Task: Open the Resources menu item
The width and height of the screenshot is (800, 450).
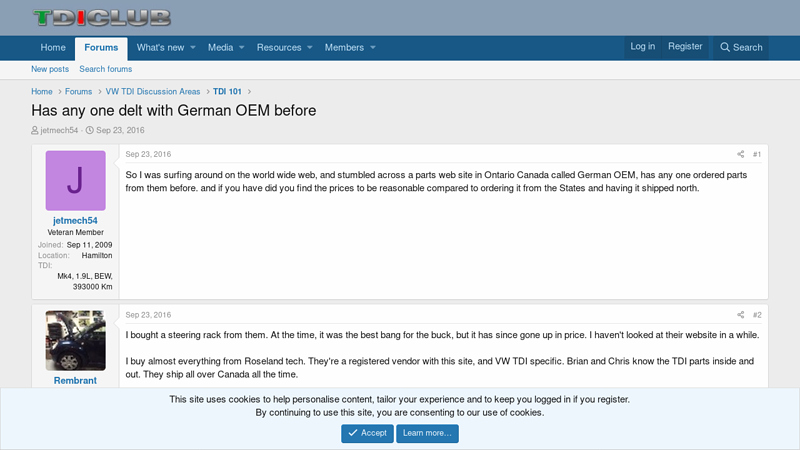Action: (x=279, y=47)
